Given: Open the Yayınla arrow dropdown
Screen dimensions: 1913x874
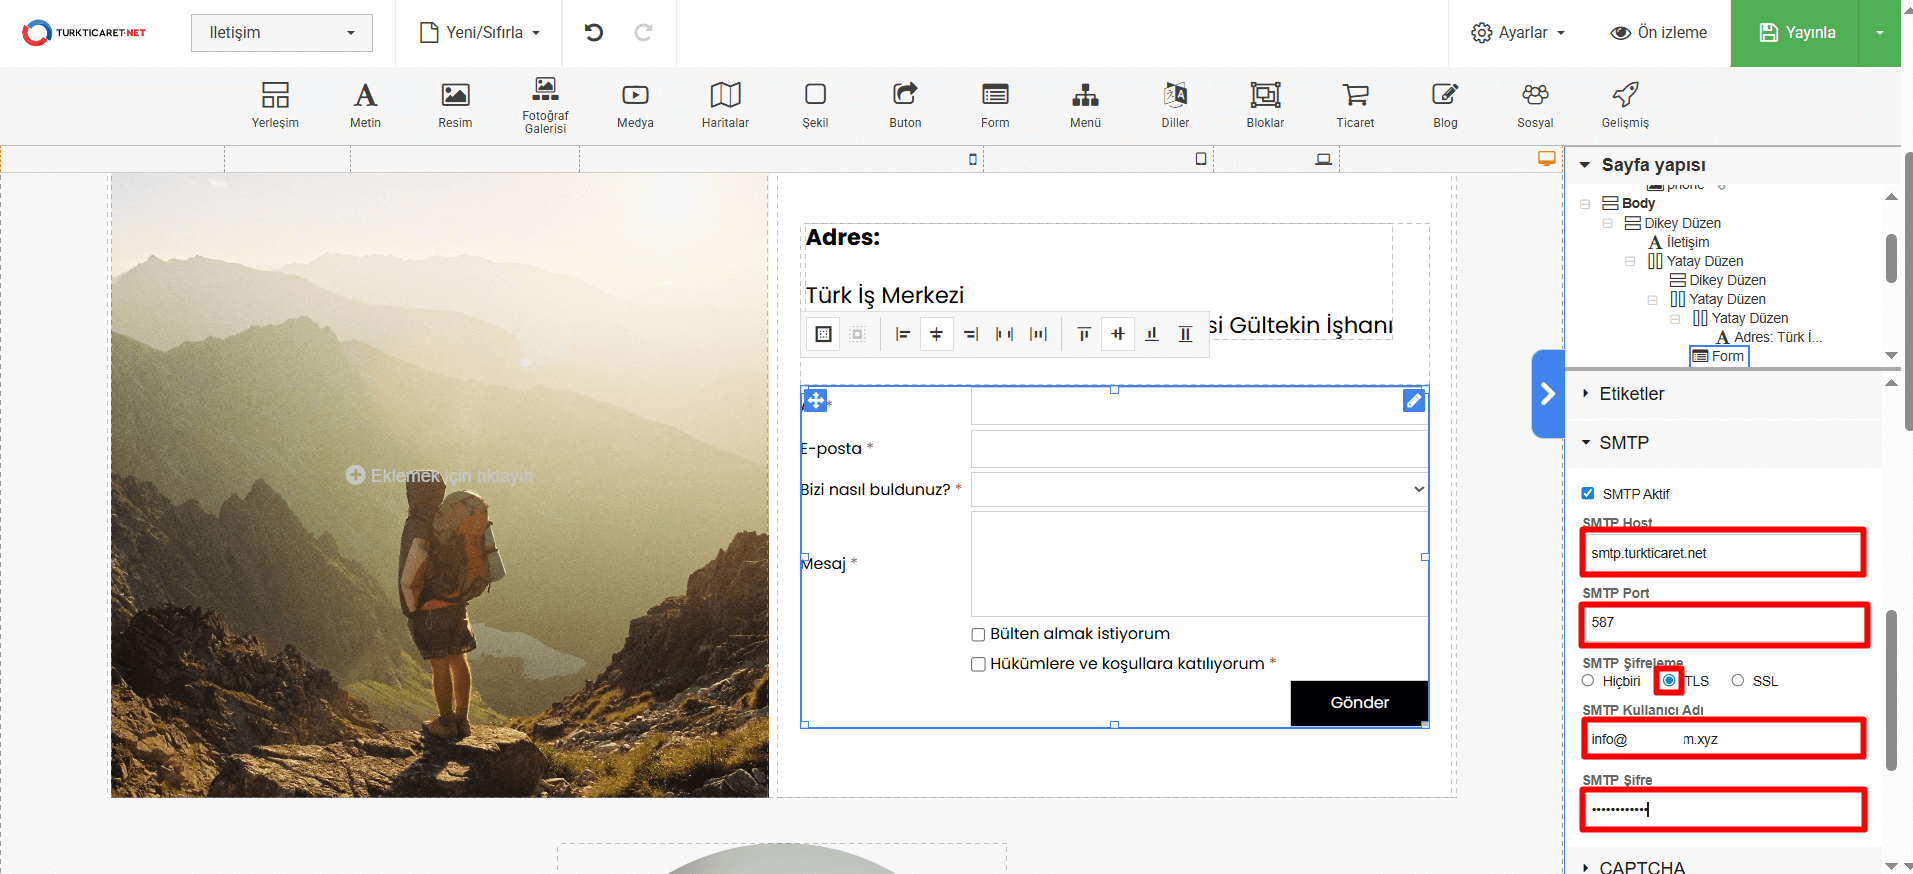Looking at the screenshot, I should (x=1879, y=33).
